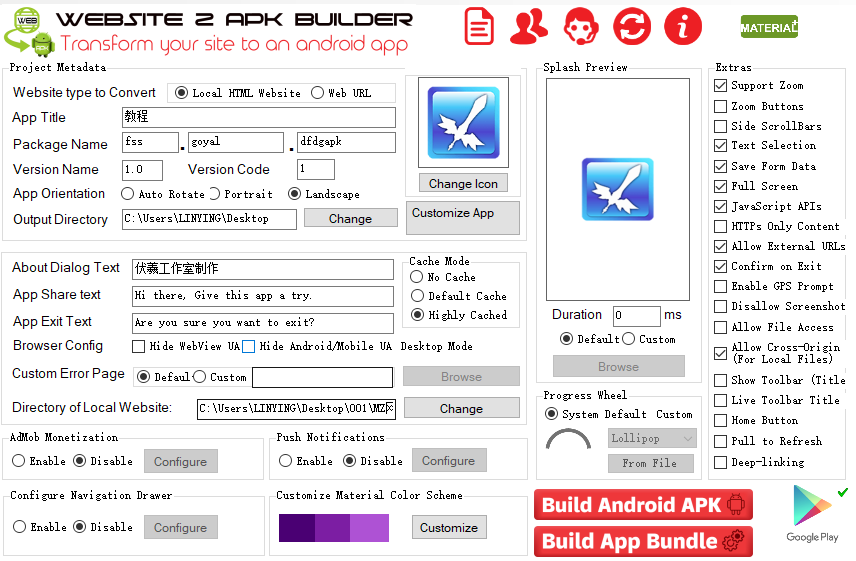Click the splash Duration ms field
This screenshot has width=856, height=561.
pos(637,315)
